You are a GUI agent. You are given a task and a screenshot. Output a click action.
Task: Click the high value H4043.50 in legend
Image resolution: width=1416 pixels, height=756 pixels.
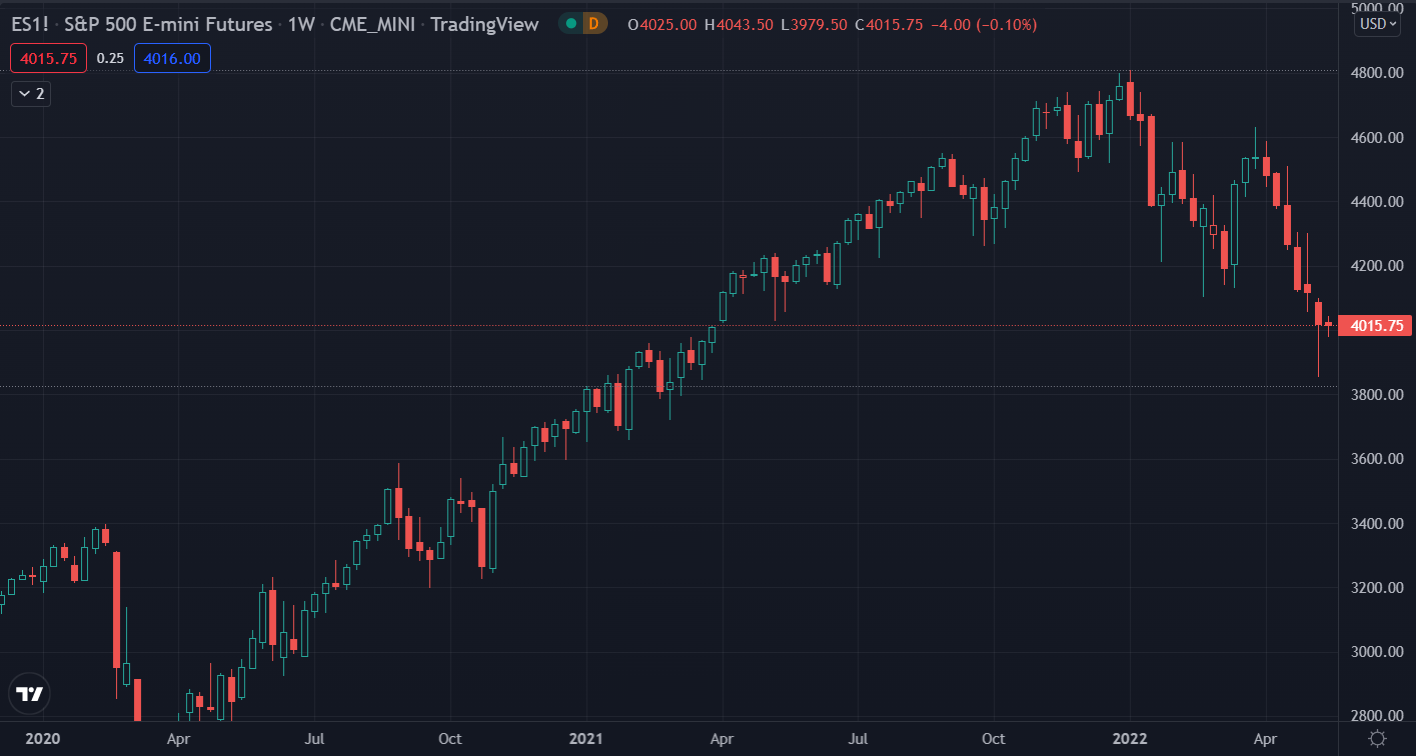coord(739,24)
